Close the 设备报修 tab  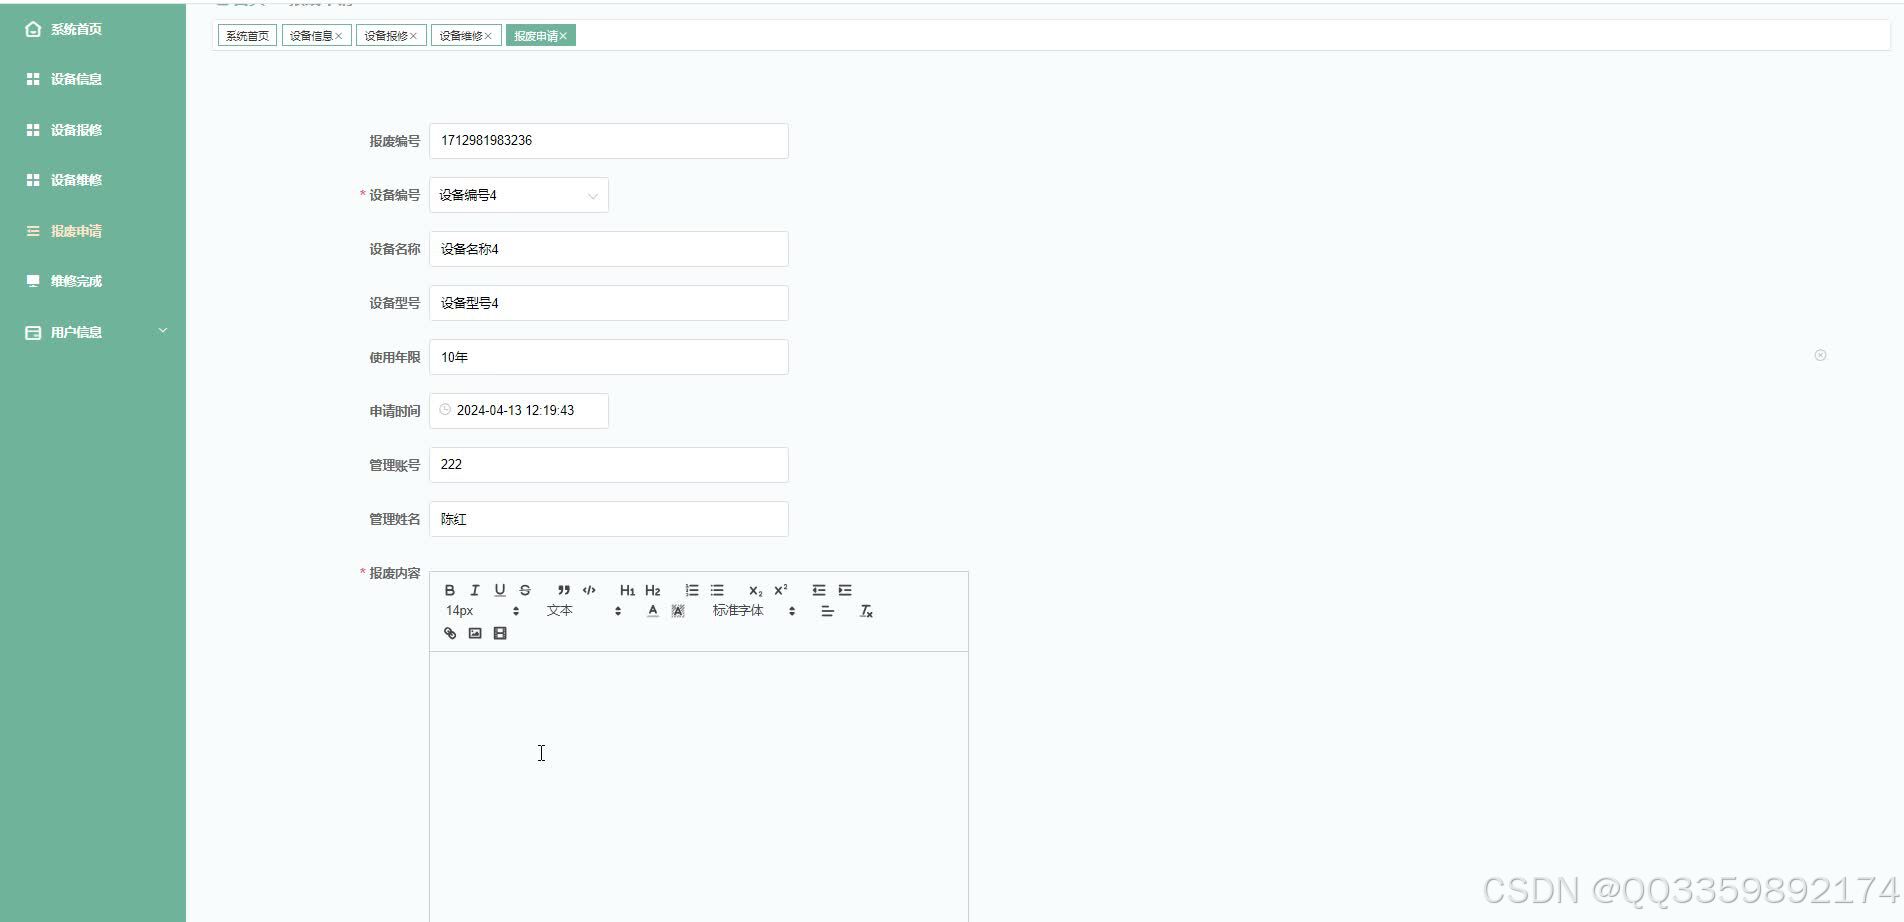click(x=413, y=36)
